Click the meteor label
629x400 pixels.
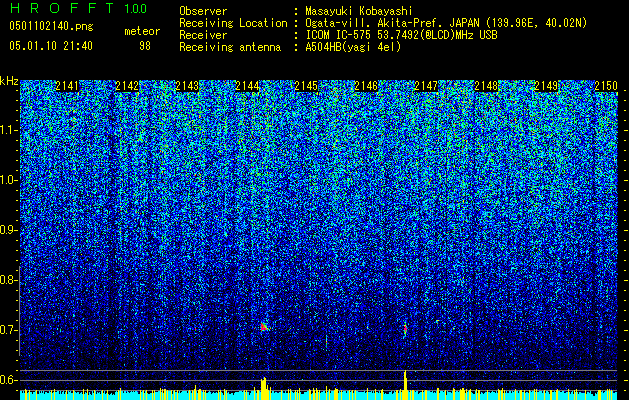[142, 31]
